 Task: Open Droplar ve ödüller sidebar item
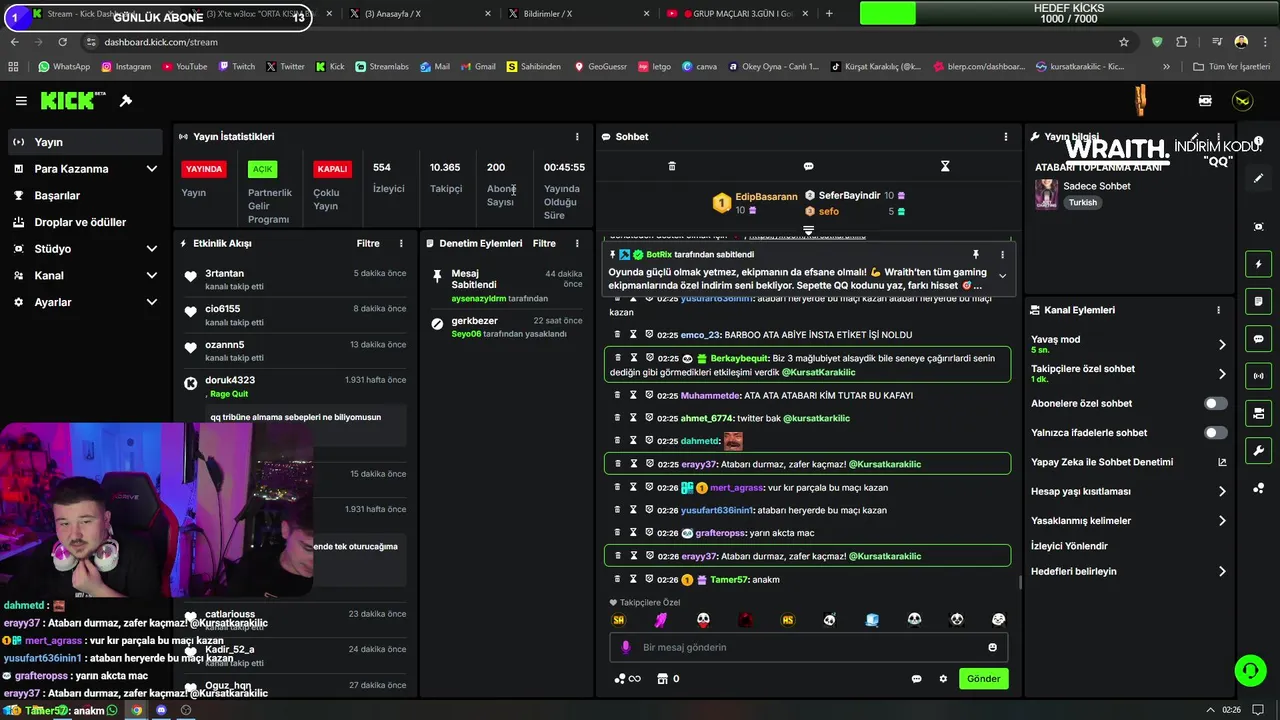(85, 222)
